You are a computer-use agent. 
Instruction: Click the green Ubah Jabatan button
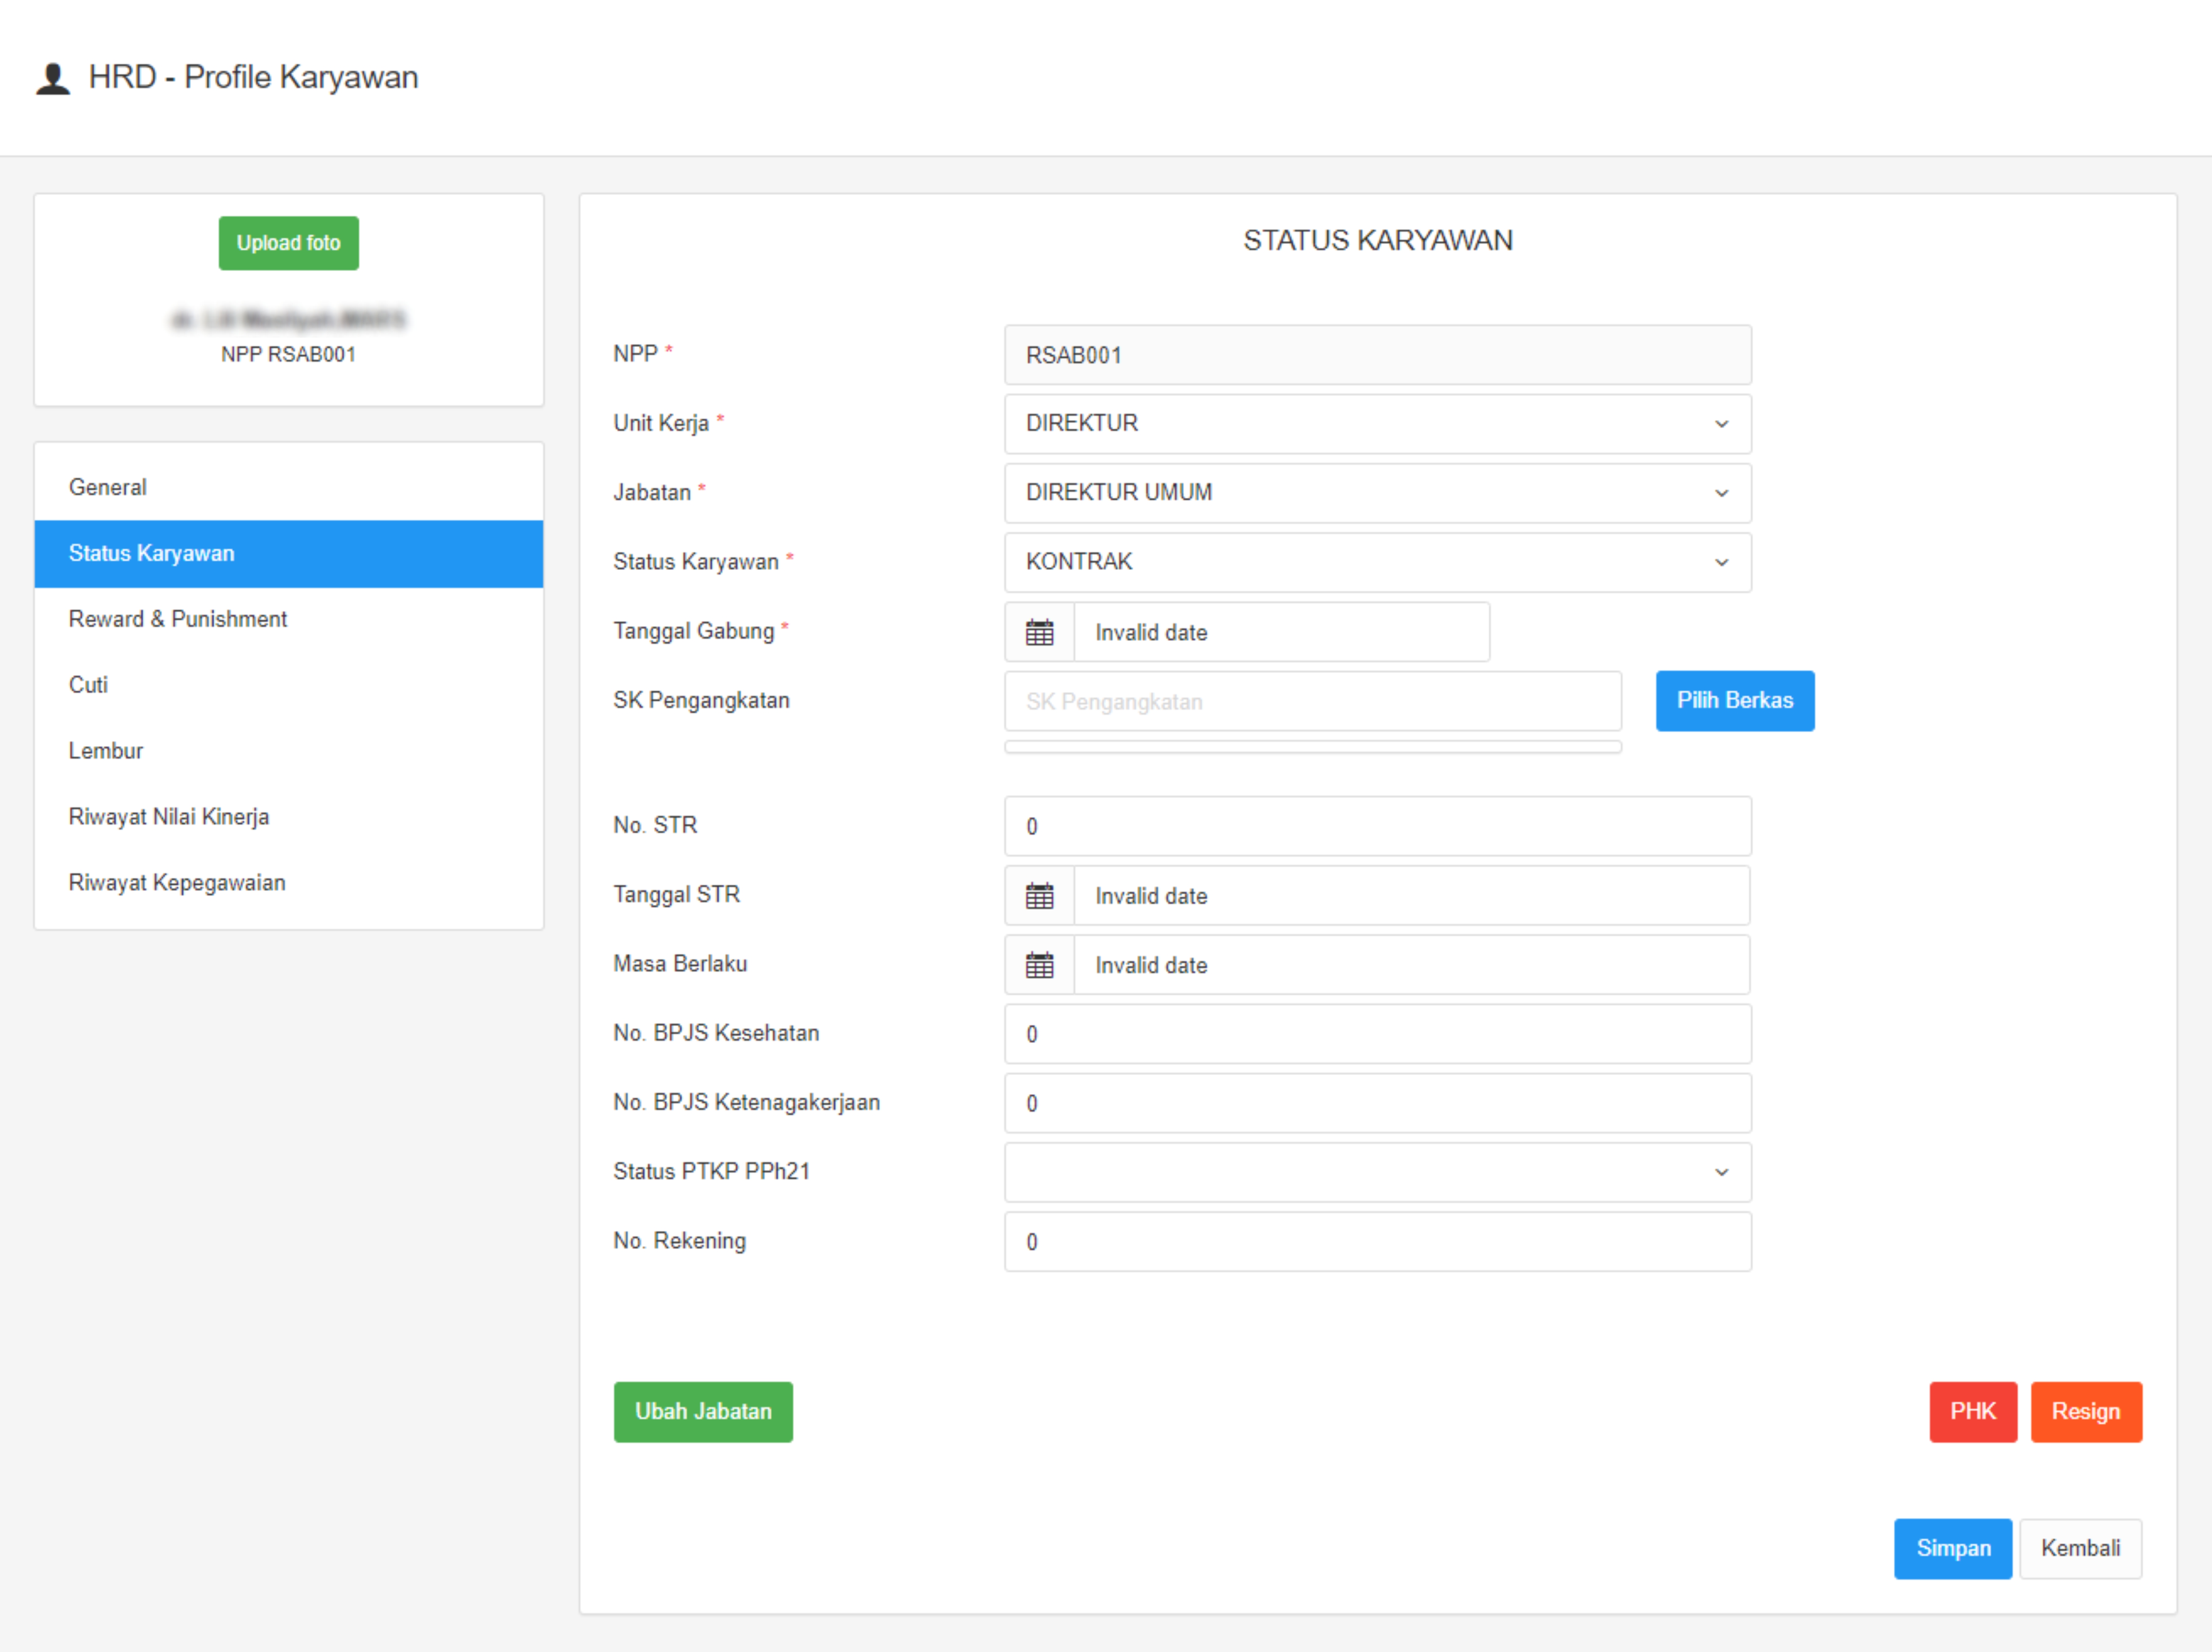click(703, 1411)
